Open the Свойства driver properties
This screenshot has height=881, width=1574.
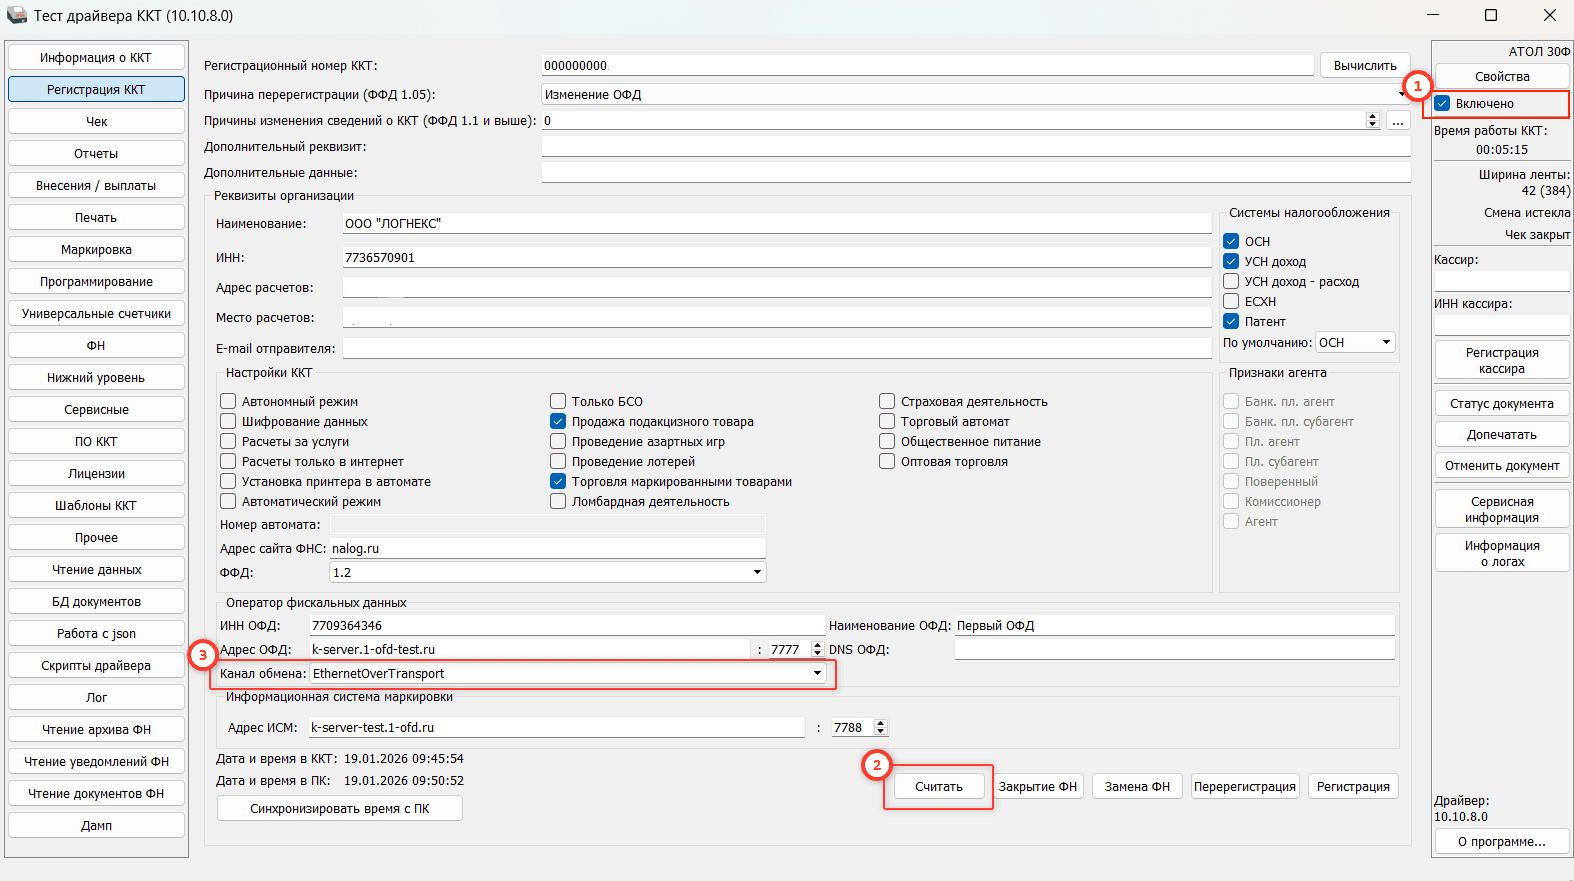(1501, 76)
